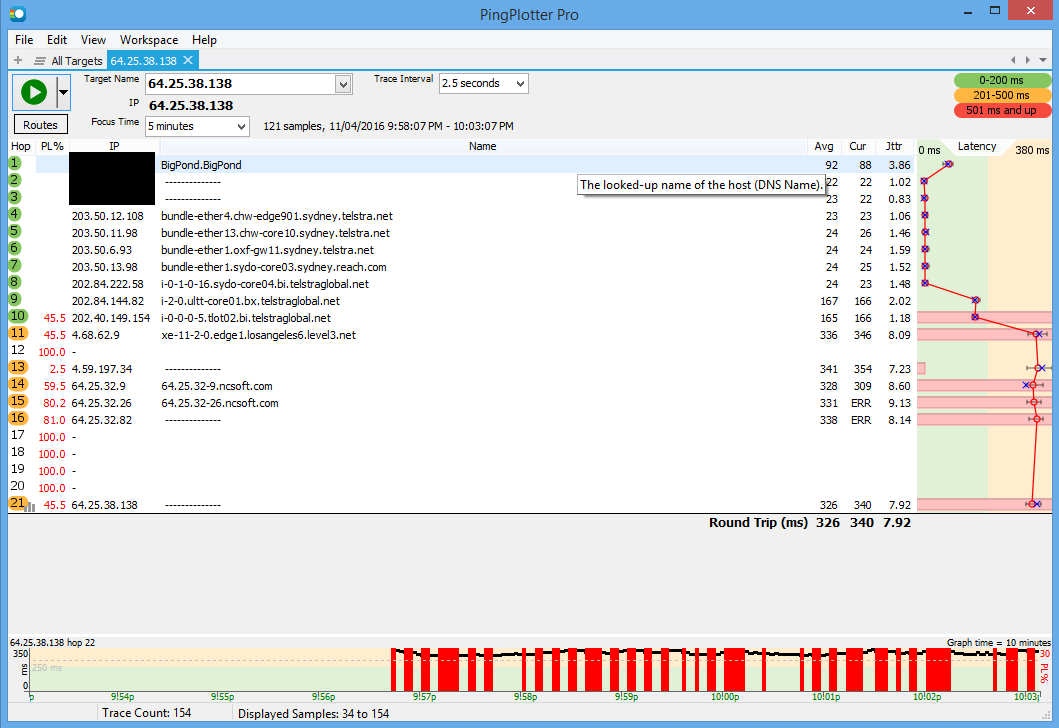Close the 64.25.38.138 tab

coord(188,60)
